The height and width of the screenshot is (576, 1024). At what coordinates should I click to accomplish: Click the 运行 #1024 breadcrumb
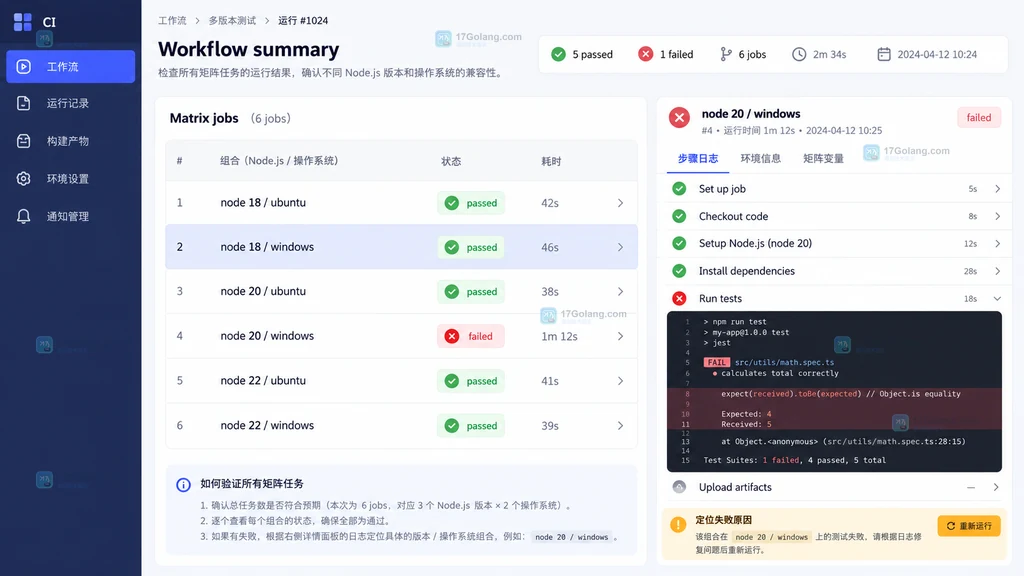(303, 21)
